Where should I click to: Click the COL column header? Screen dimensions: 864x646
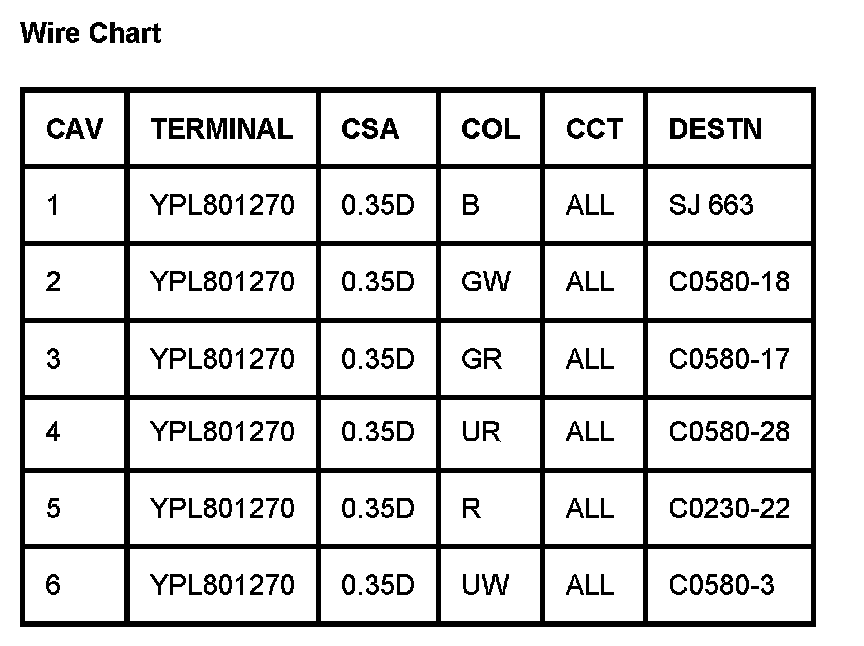click(490, 129)
